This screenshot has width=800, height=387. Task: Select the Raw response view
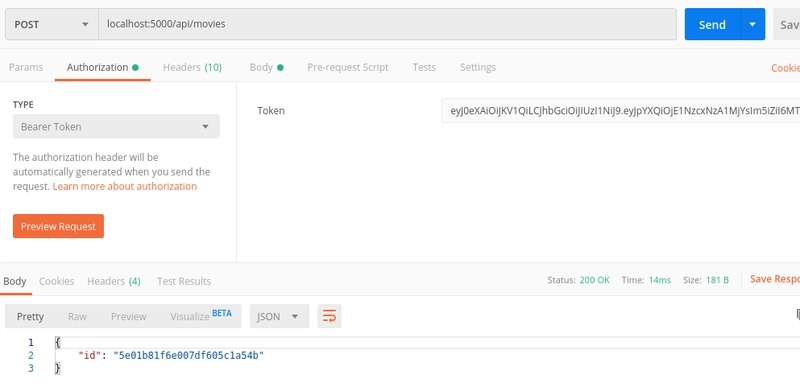tap(77, 316)
